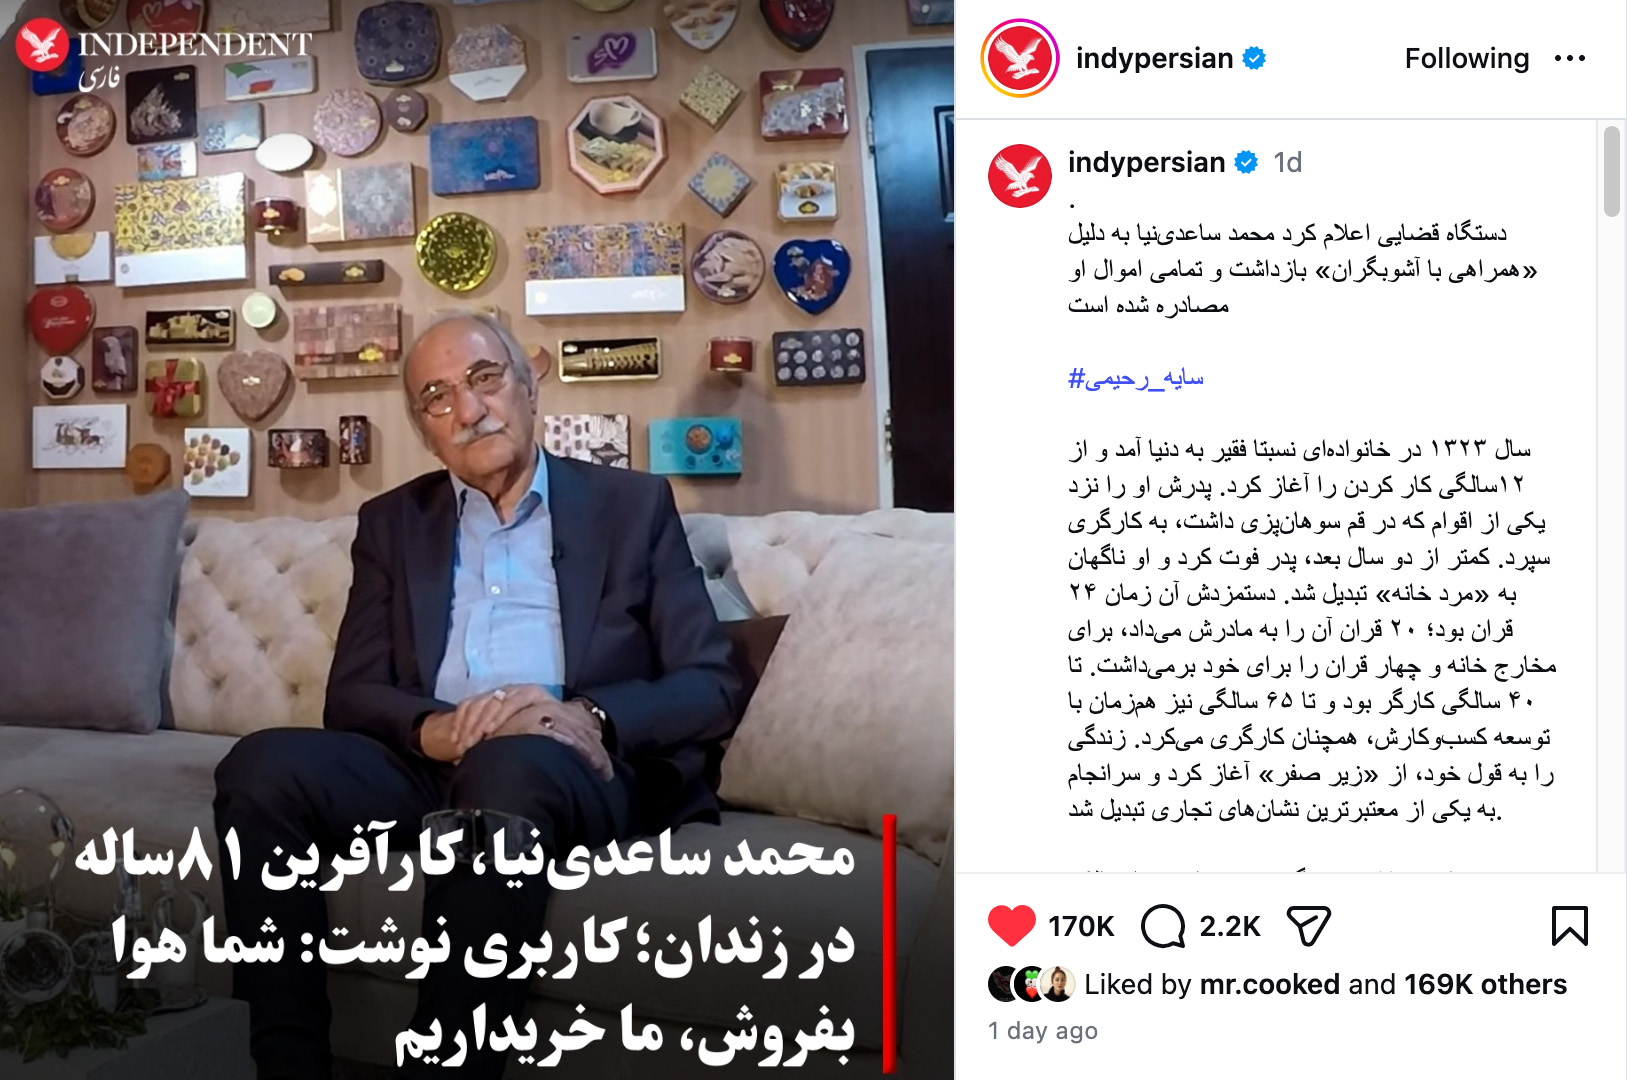Click the verified badge in post header
This screenshot has height=1080, width=1627.
click(x=1254, y=59)
